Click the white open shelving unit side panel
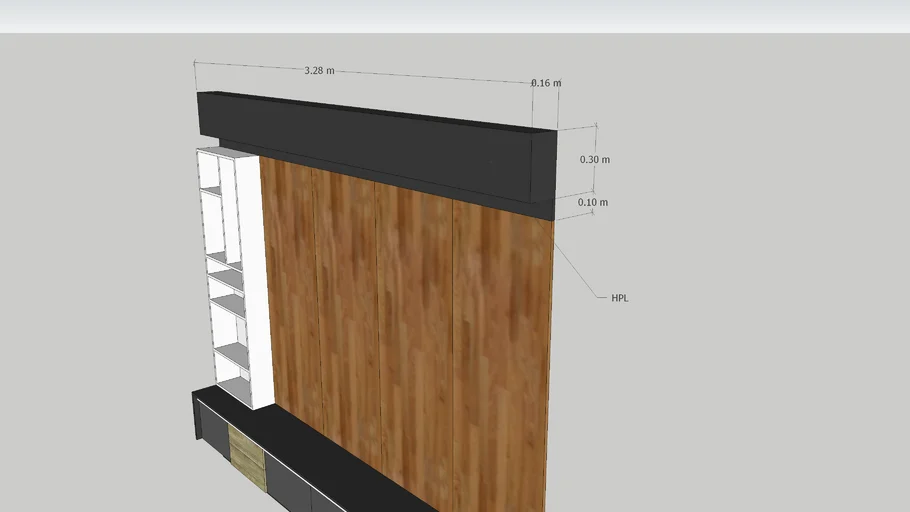 [254, 280]
